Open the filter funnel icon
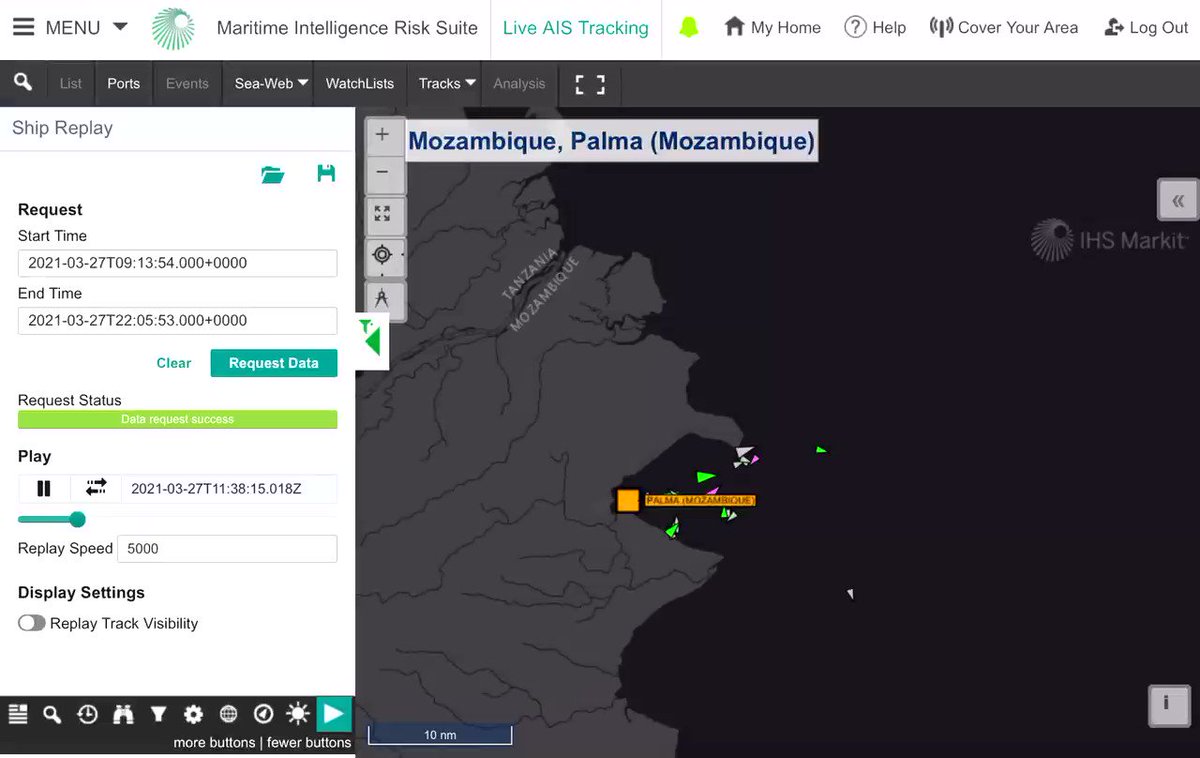1200x758 pixels. 158,714
